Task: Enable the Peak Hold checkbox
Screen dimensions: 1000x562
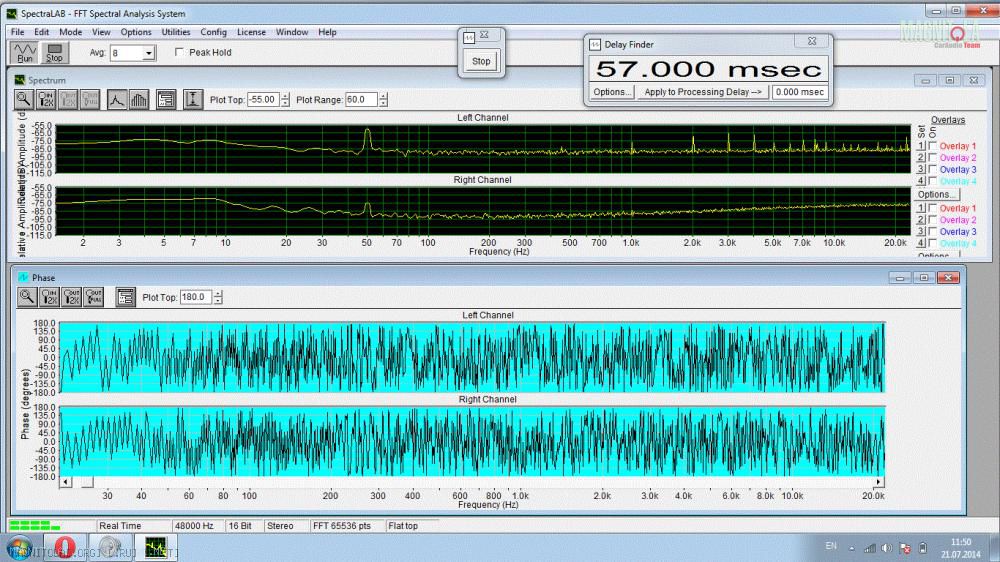Action: tap(180, 52)
